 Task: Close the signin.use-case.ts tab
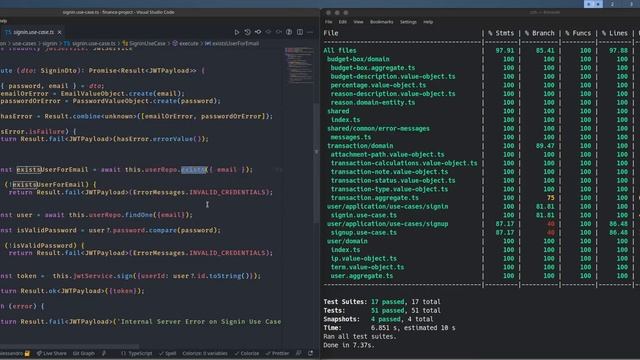[x=60, y=32]
